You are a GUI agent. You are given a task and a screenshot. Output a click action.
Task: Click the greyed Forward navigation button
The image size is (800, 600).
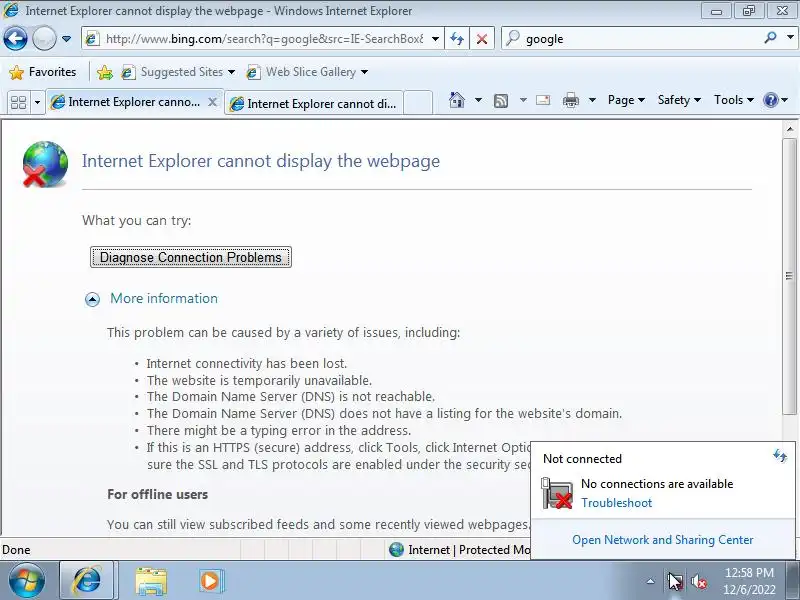pyautogui.click(x=44, y=38)
